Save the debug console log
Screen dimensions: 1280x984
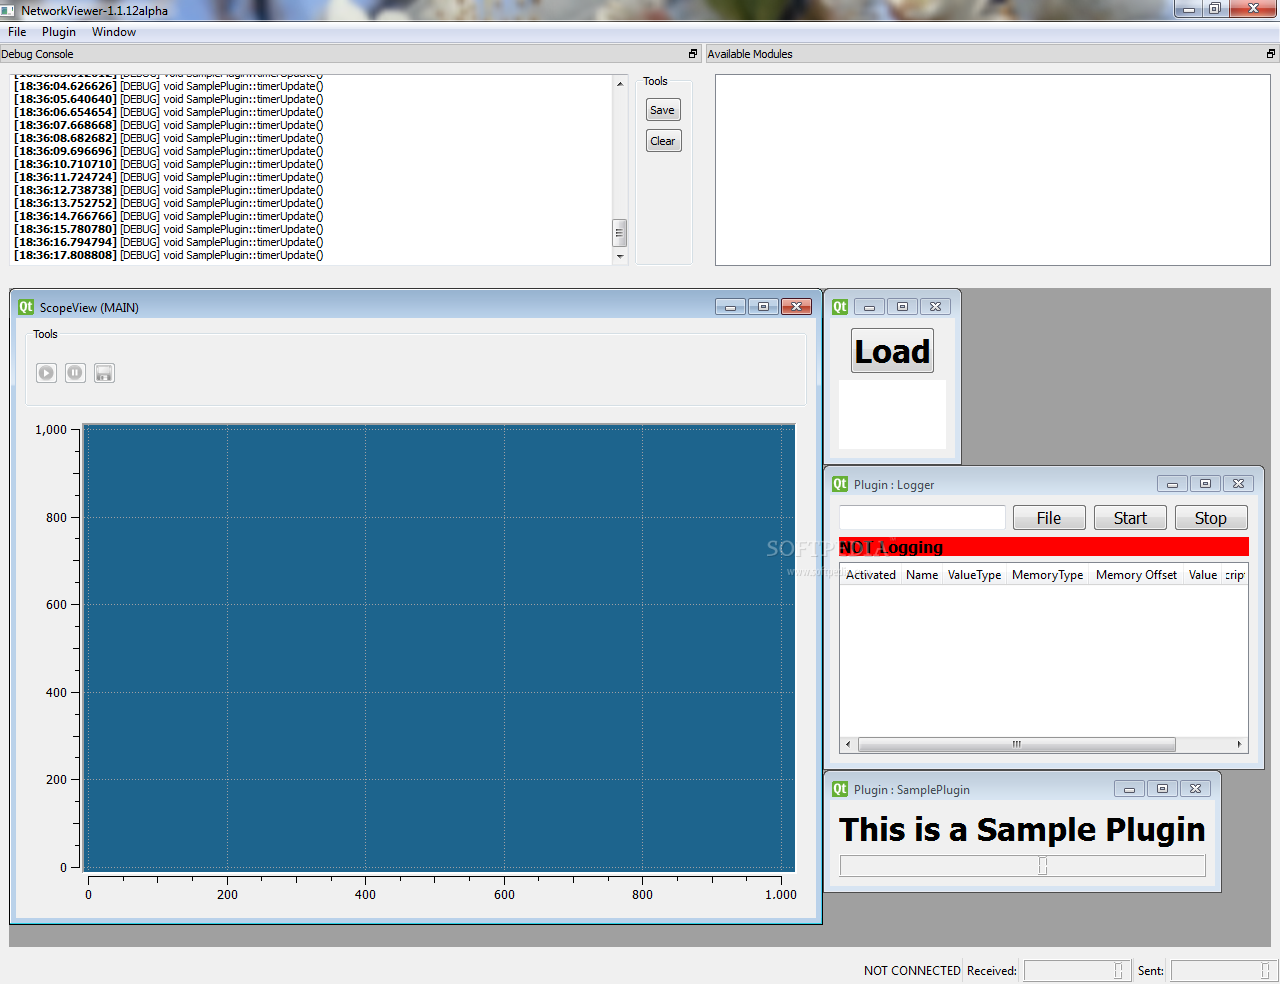coord(663,110)
